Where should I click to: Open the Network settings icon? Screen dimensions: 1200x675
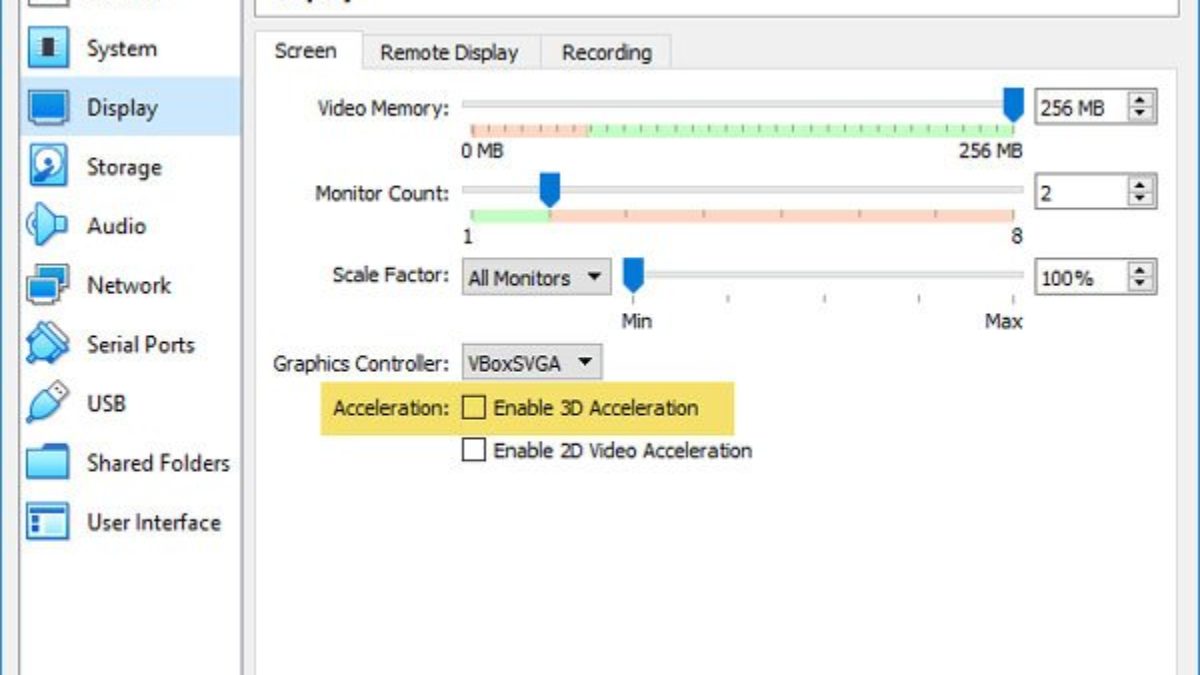coord(49,285)
